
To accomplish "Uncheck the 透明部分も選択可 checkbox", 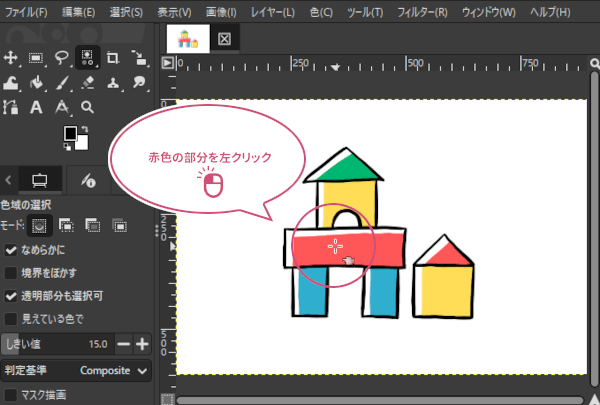I will coord(11,296).
